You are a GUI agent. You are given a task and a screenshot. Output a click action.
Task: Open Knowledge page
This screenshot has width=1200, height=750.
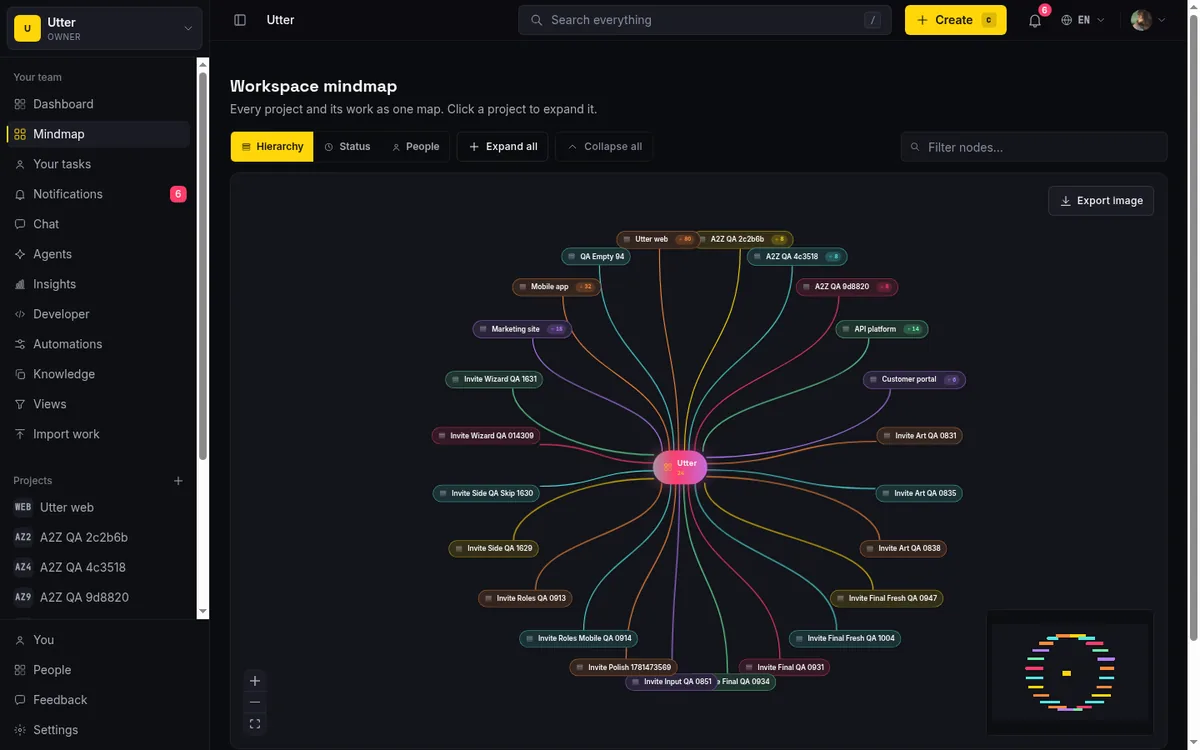coord(98,374)
